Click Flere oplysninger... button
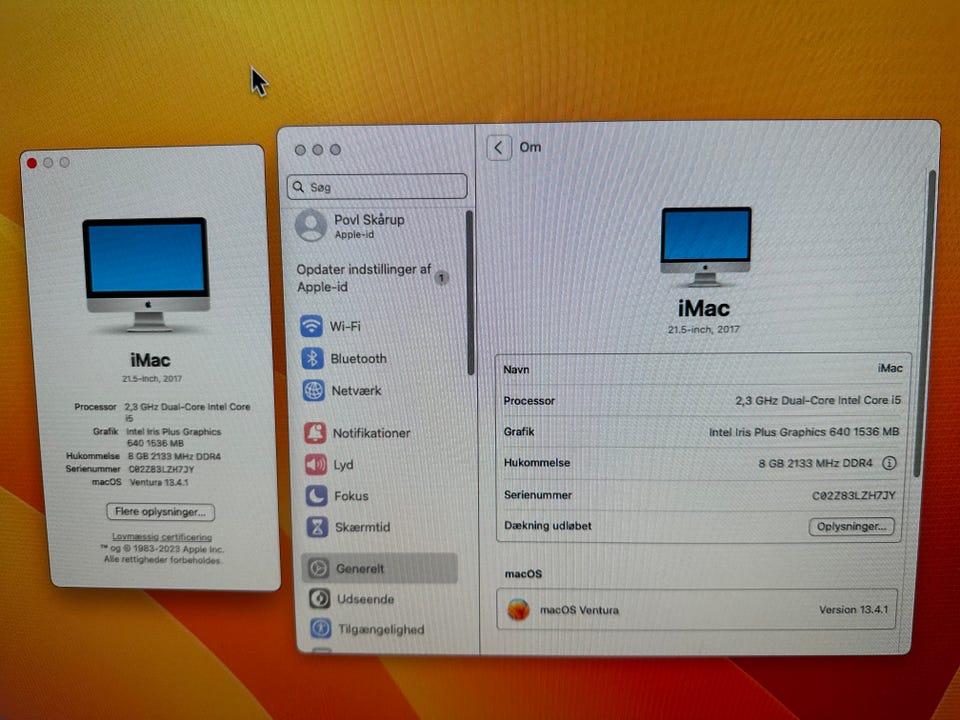The height and width of the screenshot is (720, 960). (160, 511)
